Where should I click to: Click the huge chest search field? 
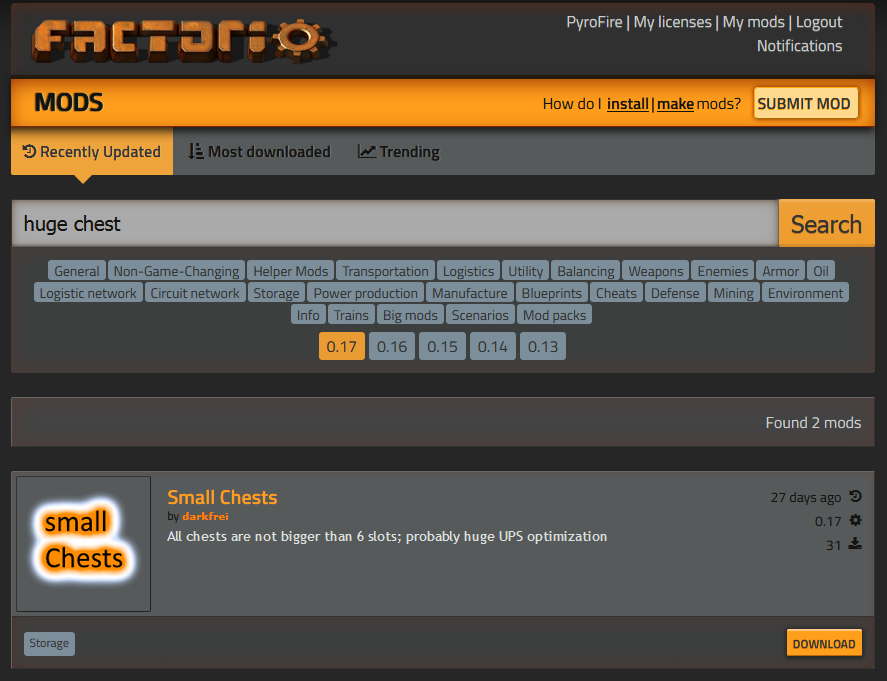click(x=395, y=223)
